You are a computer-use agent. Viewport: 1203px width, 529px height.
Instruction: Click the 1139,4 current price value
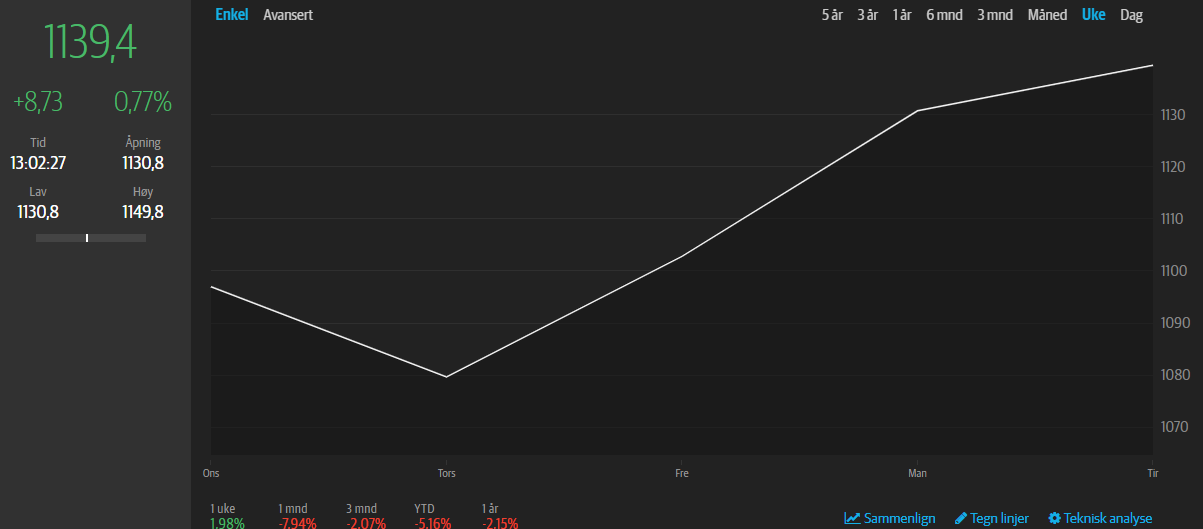pyautogui.click(x=91, y=43)
